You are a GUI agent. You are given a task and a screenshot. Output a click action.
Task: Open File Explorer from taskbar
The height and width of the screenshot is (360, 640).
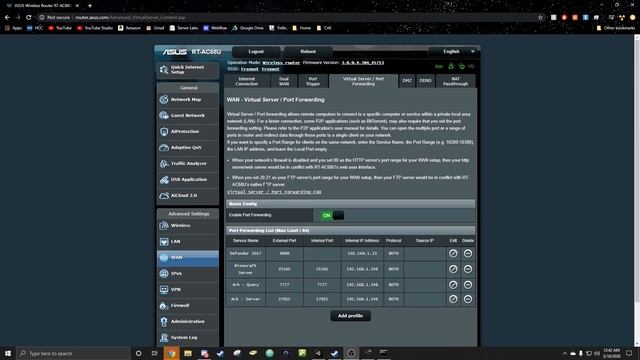coord(188,353)
